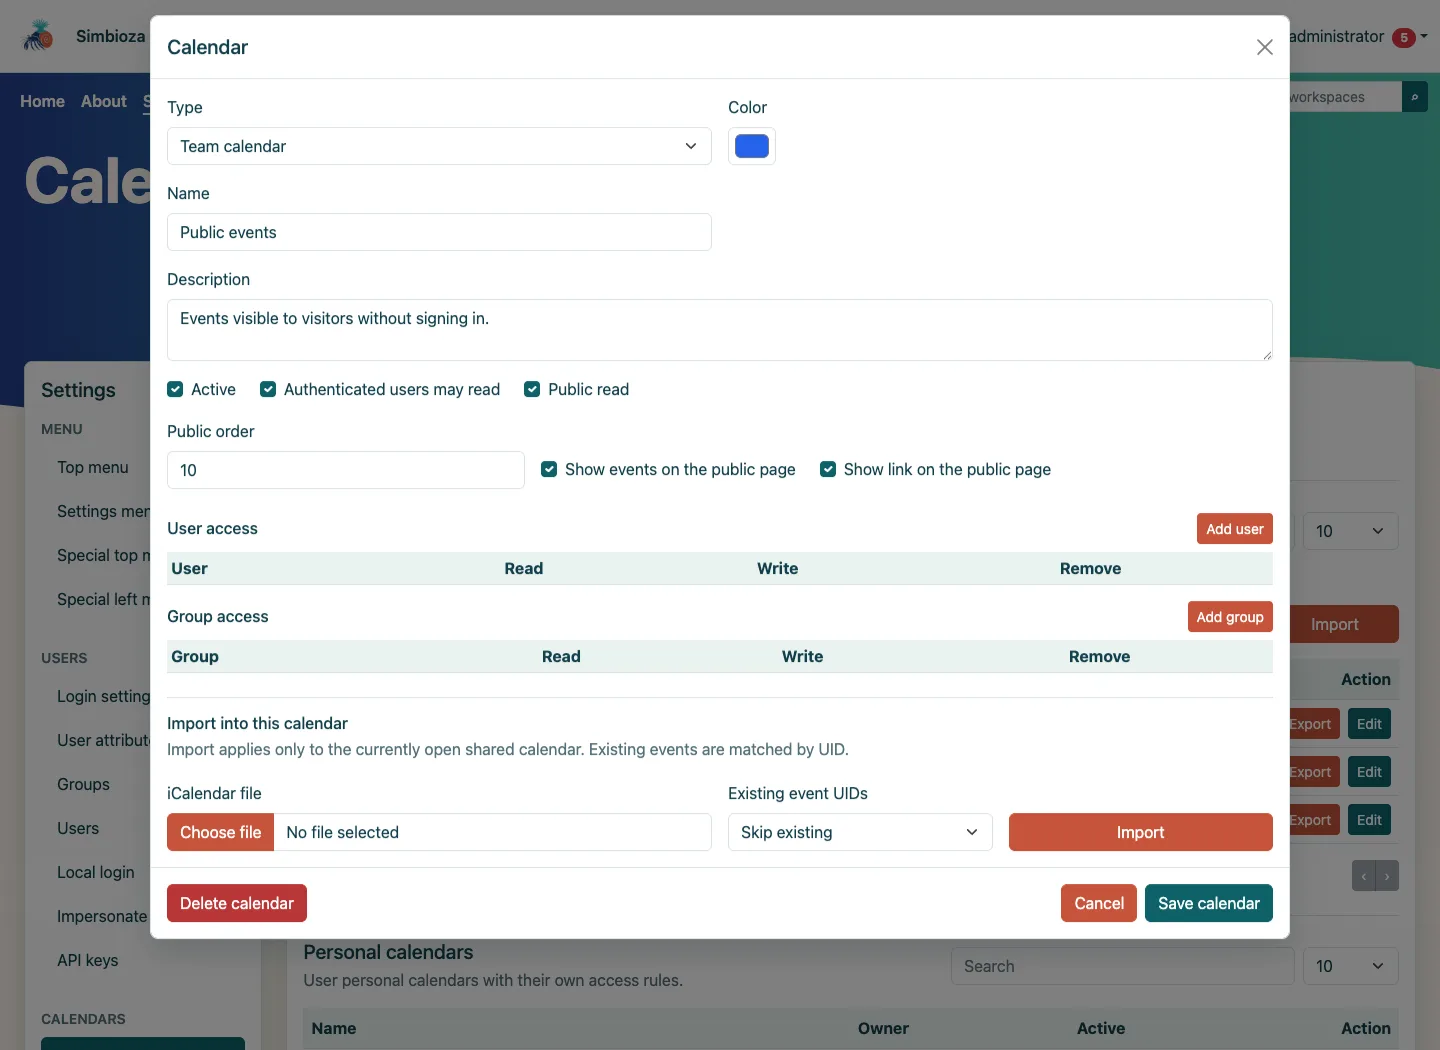Open the administrator user menu
1440x1050 pixels.
1358,37
